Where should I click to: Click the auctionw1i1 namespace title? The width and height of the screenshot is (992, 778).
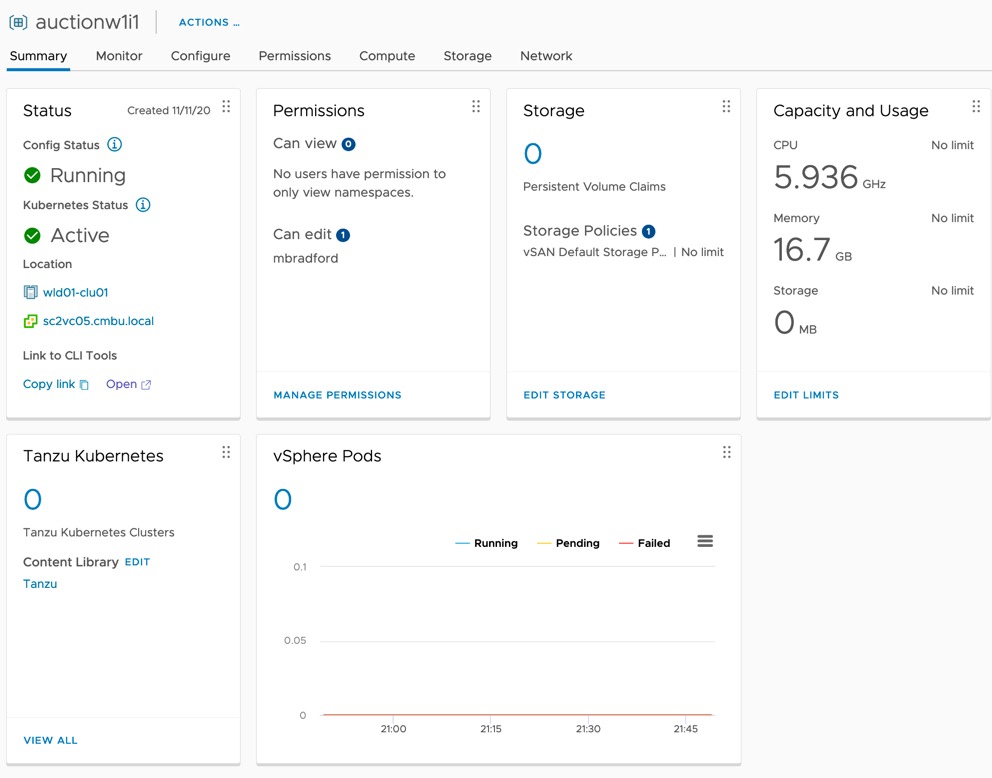tap(87, 22)
